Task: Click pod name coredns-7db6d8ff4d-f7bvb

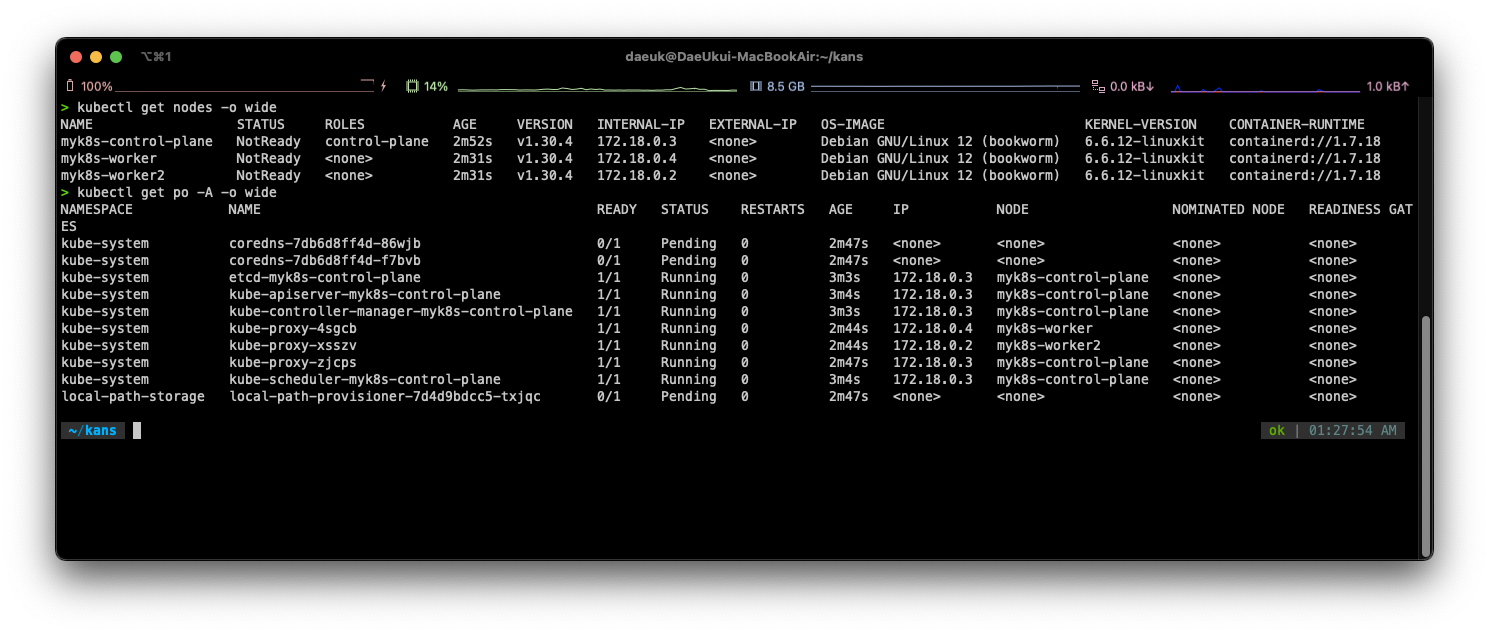Action: [x=325, y=260]
